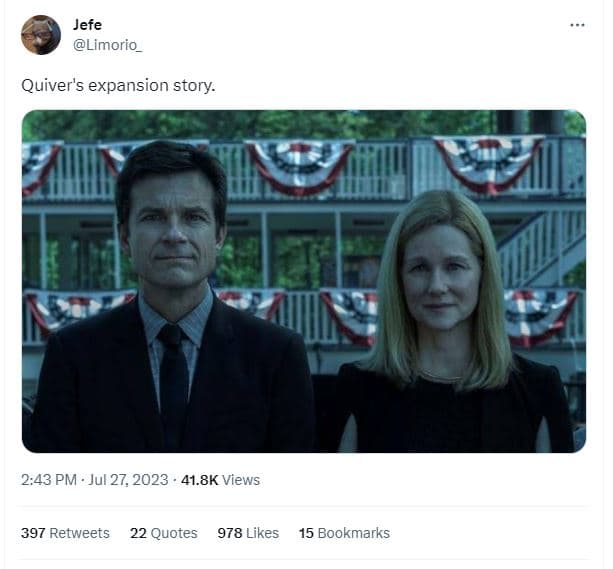Open the 22 Quotes list

164,533
